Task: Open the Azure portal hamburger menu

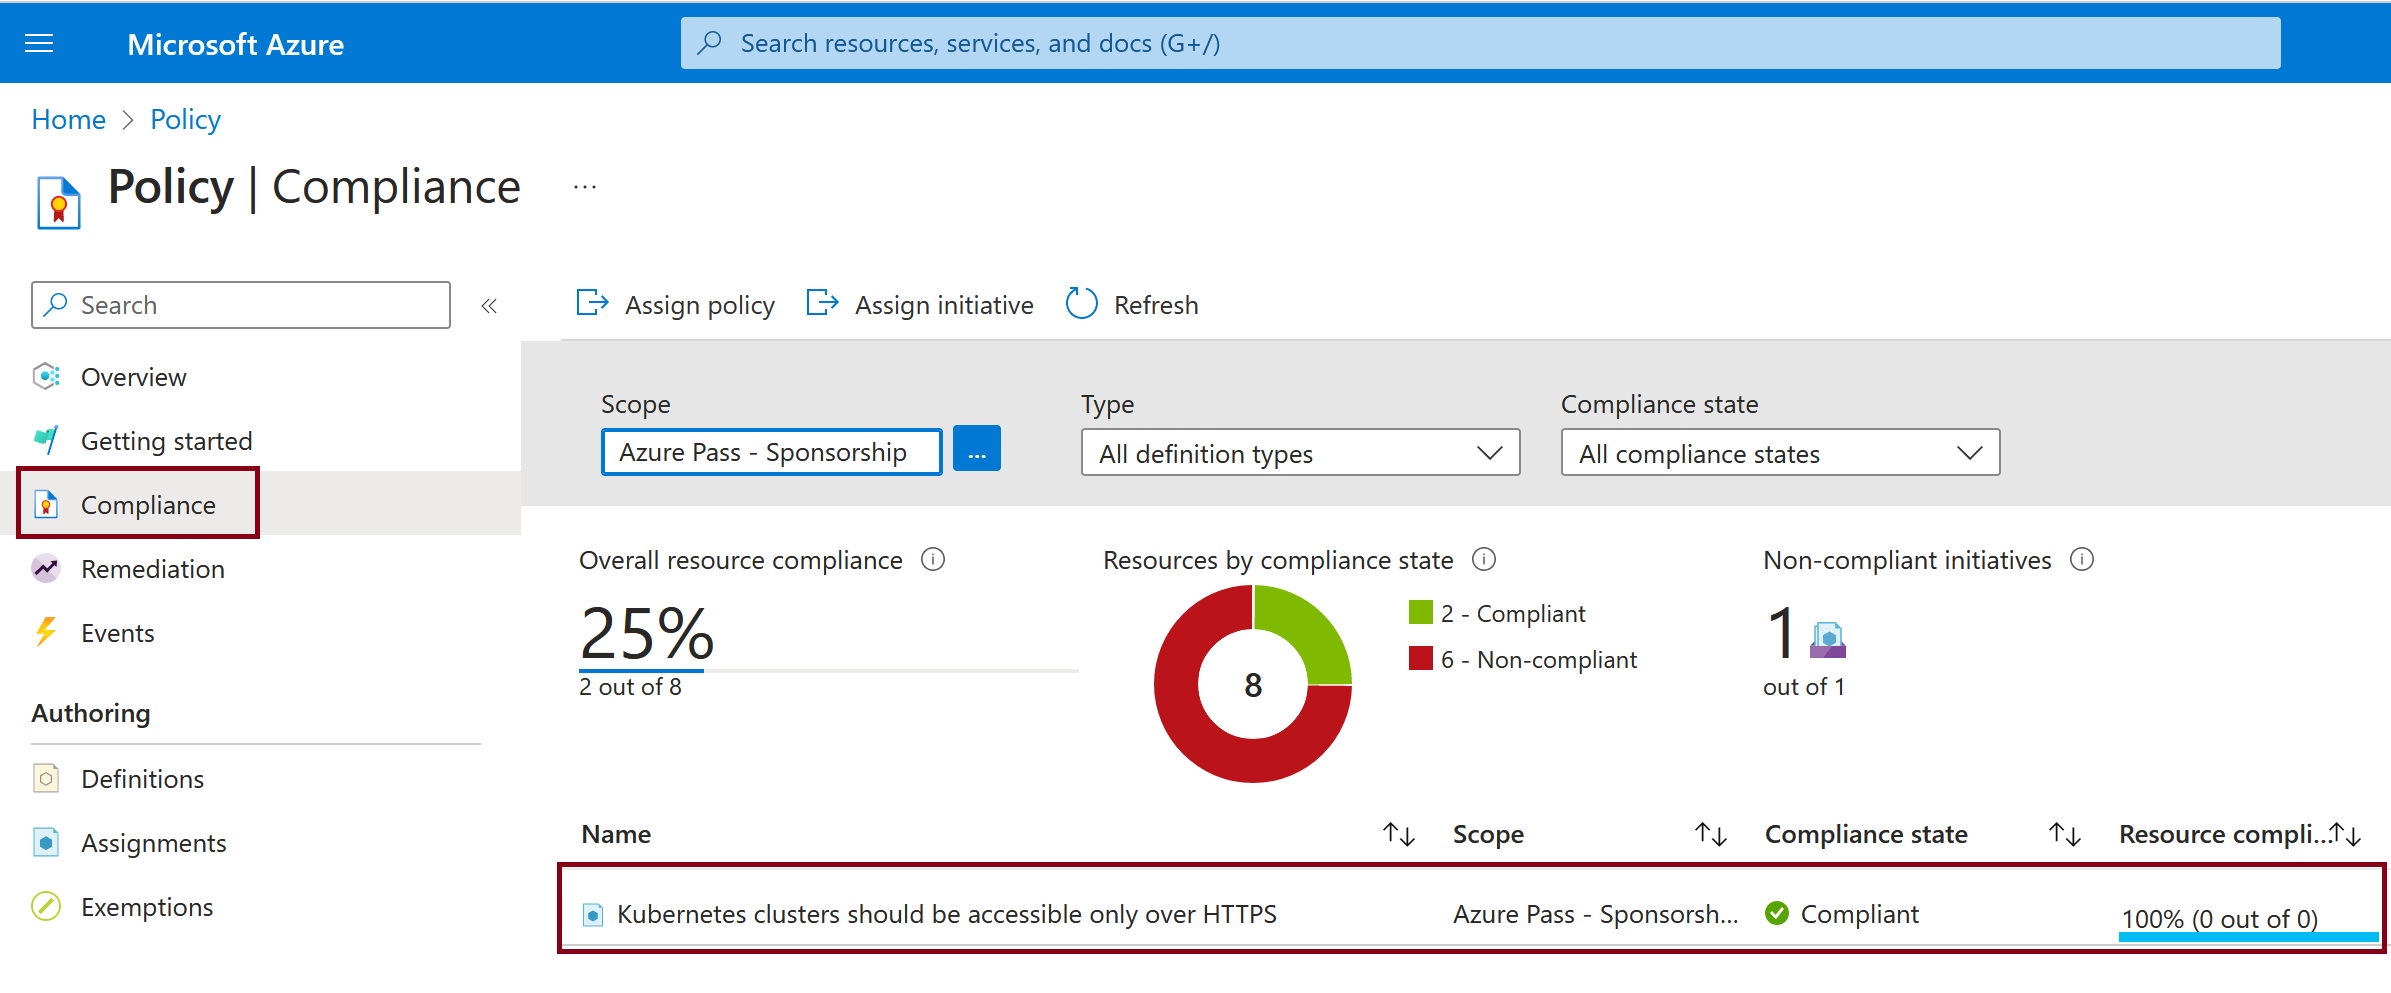Action: (x=39, y=43)
